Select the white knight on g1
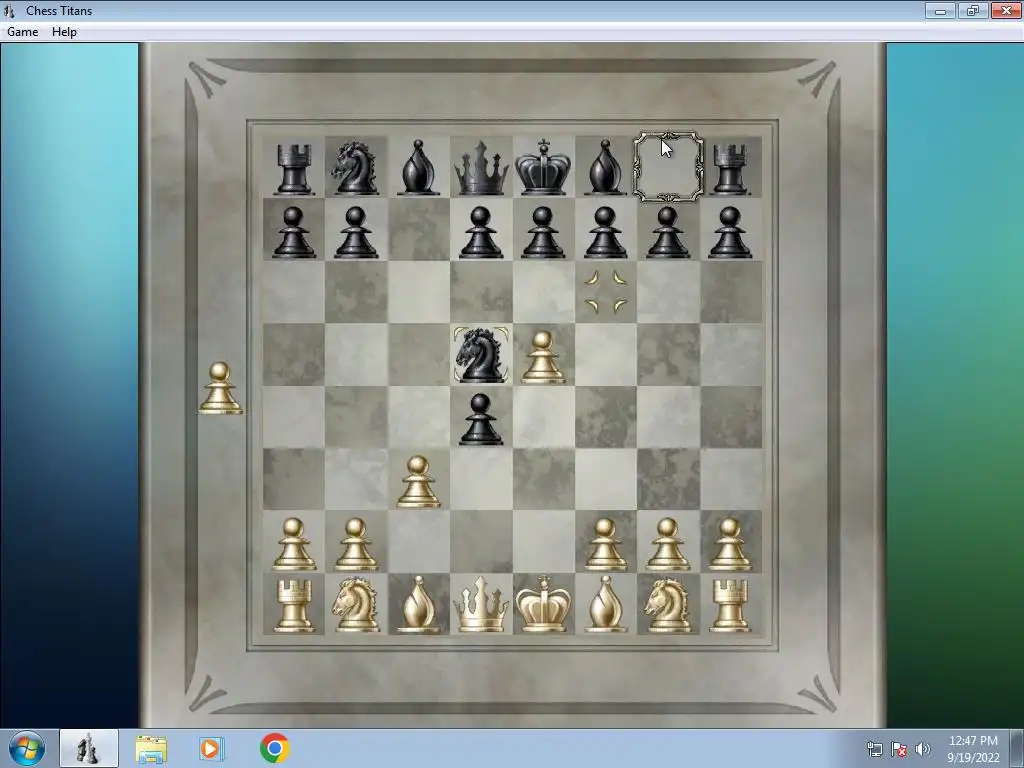The height and width of the screenshot is (768, 1024). point(667,605)
